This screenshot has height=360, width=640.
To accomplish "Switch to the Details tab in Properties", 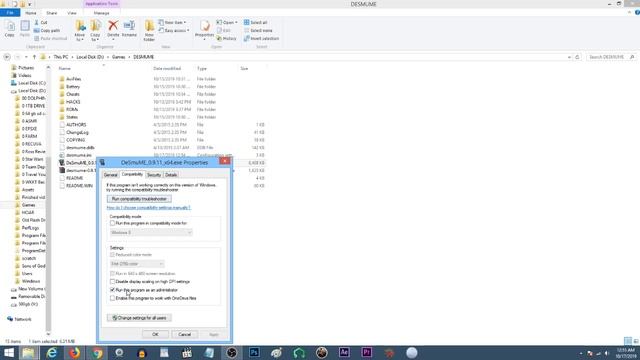I will 171,175.
